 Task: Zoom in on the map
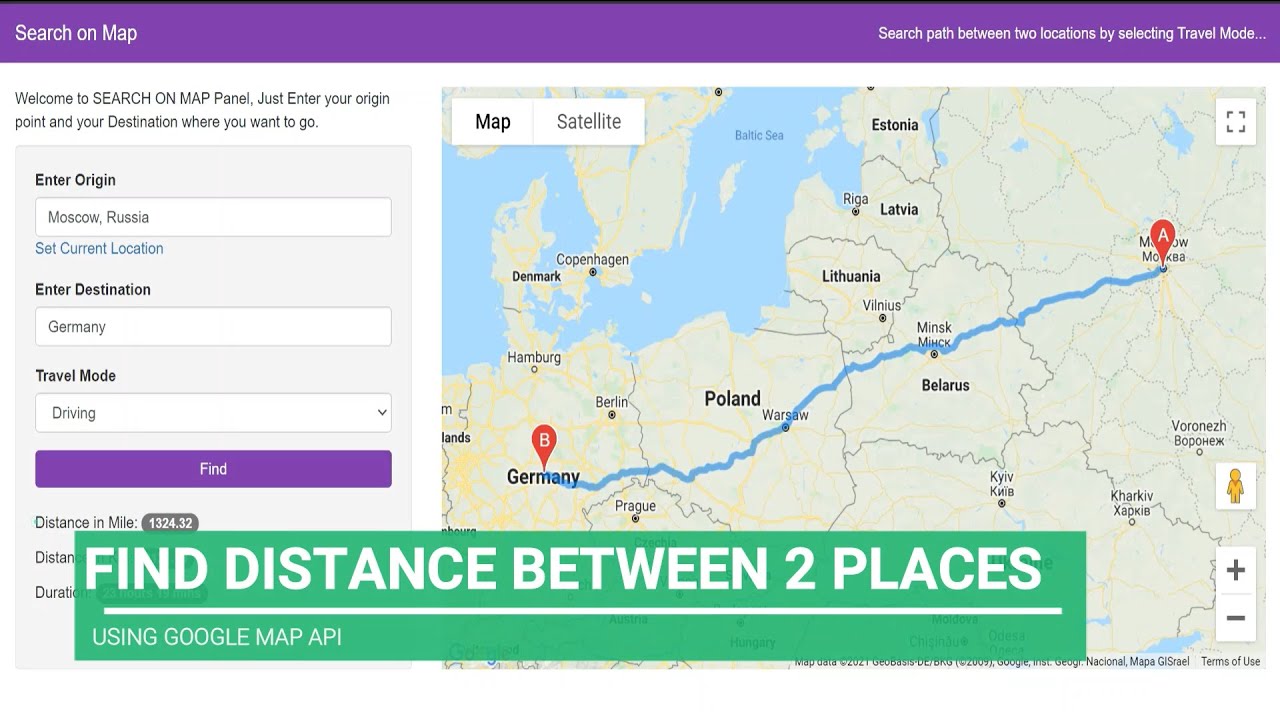coord(1236,570)
